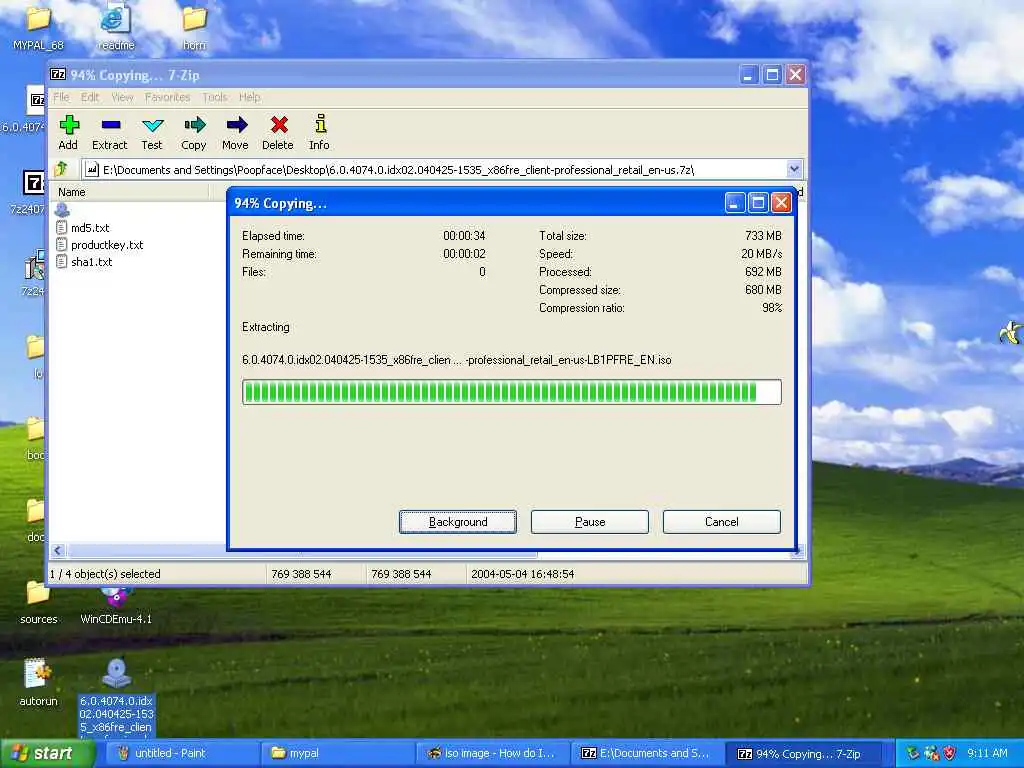Image resolution: width=1024 pixels, height=768 pixels.
Task: Maximize the 94% Copying dialog
Action: (758, 203)
